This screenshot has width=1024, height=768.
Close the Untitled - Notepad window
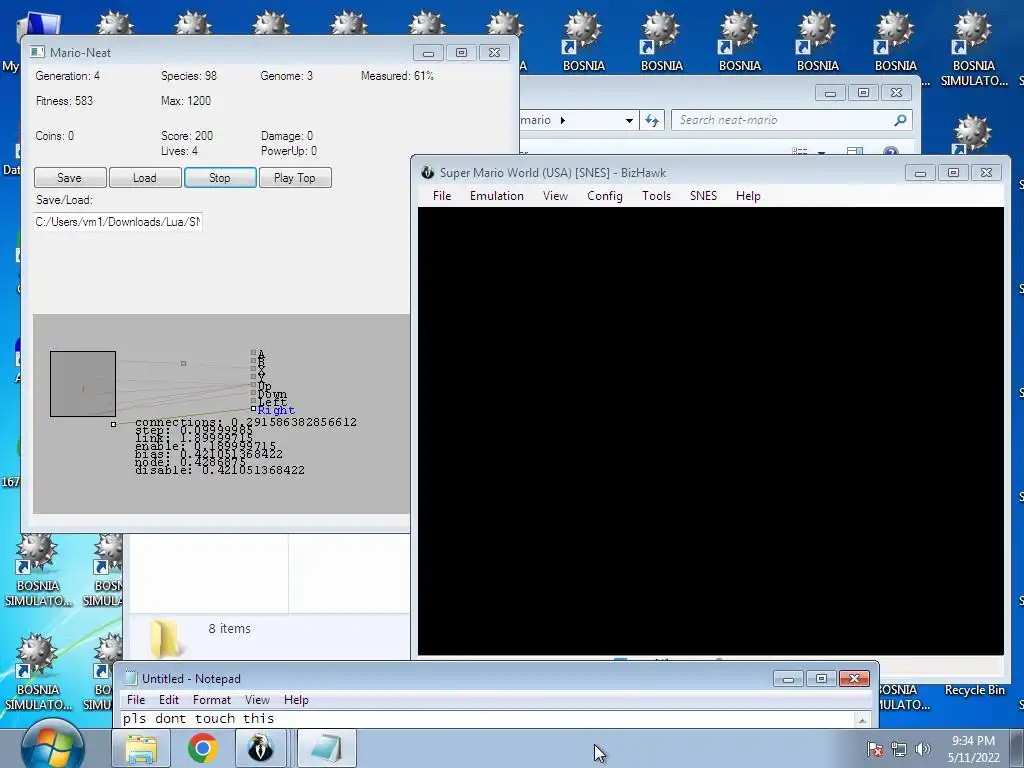(854, 679)
